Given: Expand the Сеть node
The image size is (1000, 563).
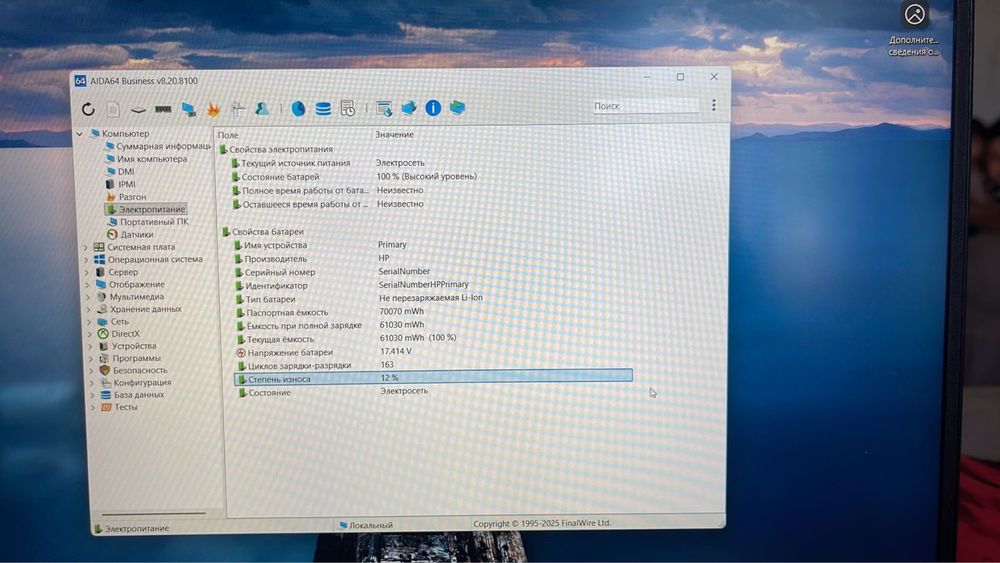Looking at the screenshot, I should click(90, 322).
